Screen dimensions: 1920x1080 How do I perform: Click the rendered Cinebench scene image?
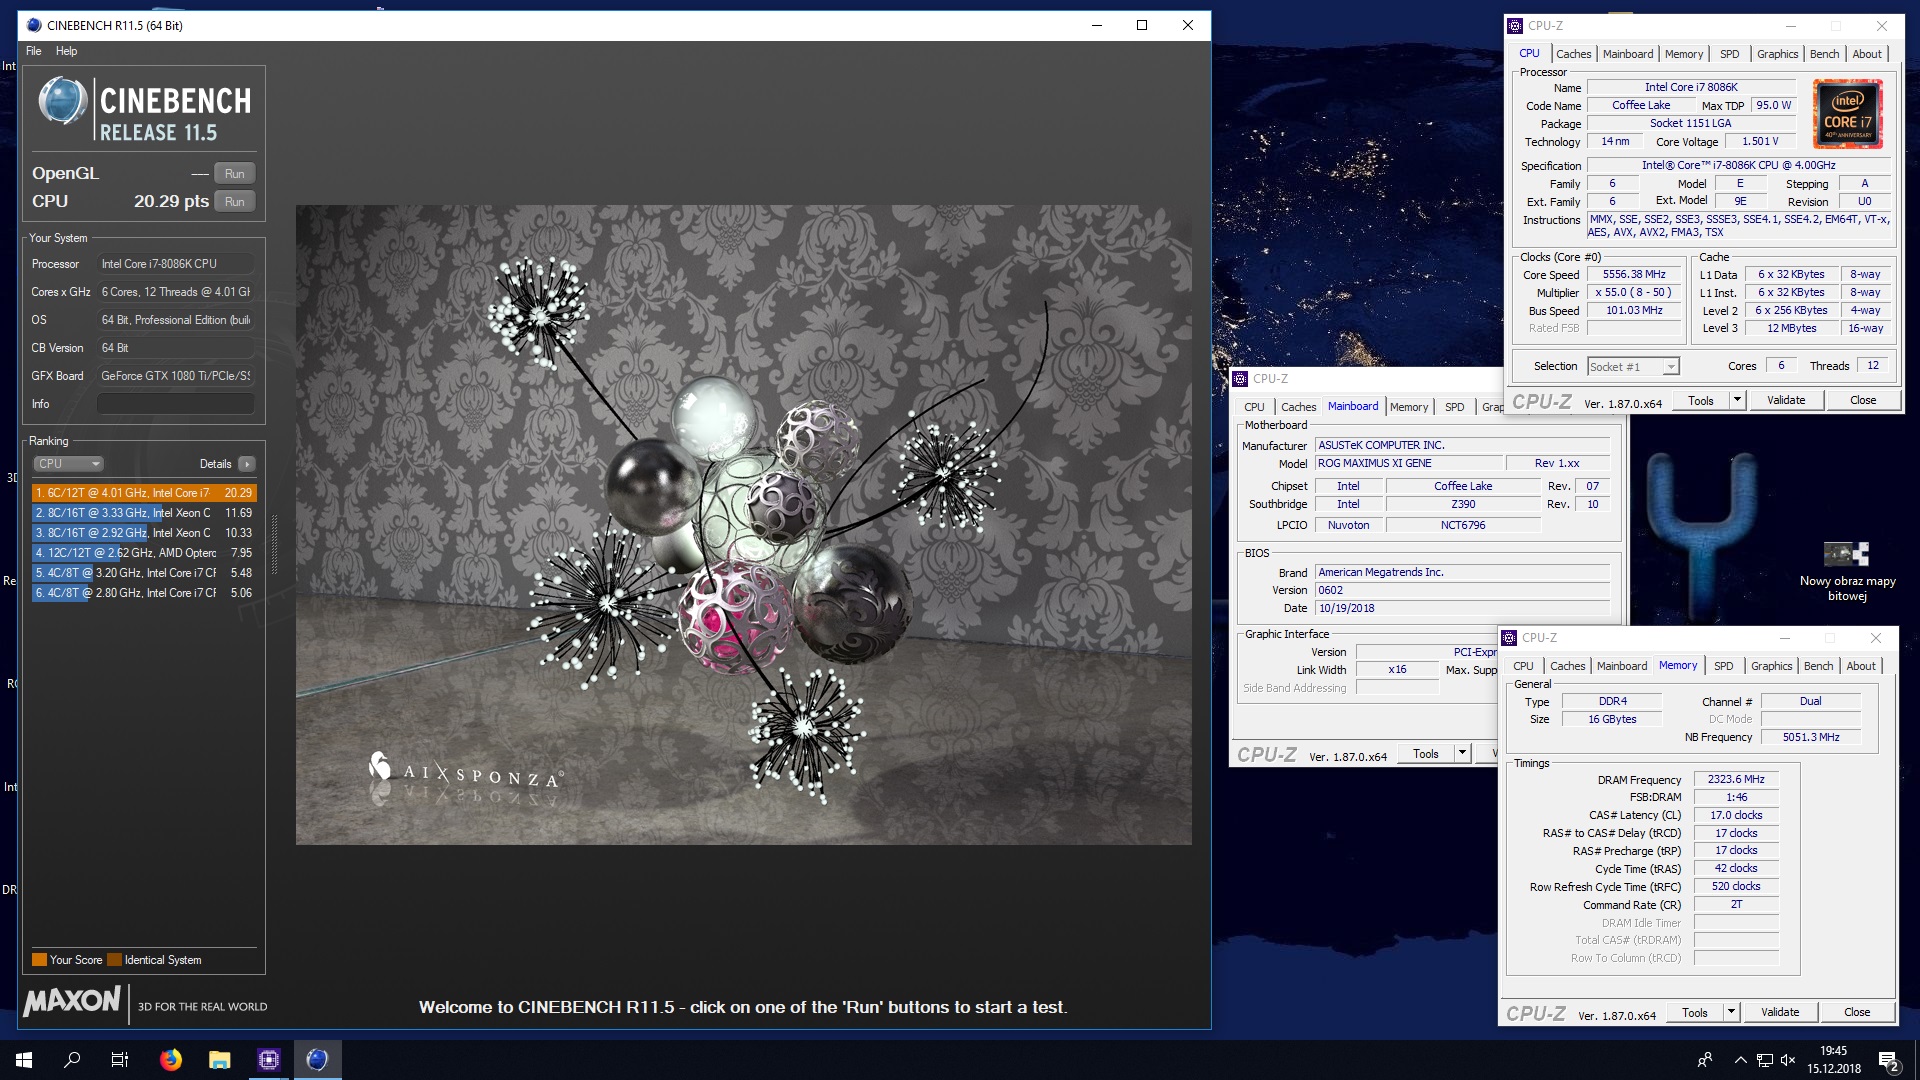(x=743, y=525)
